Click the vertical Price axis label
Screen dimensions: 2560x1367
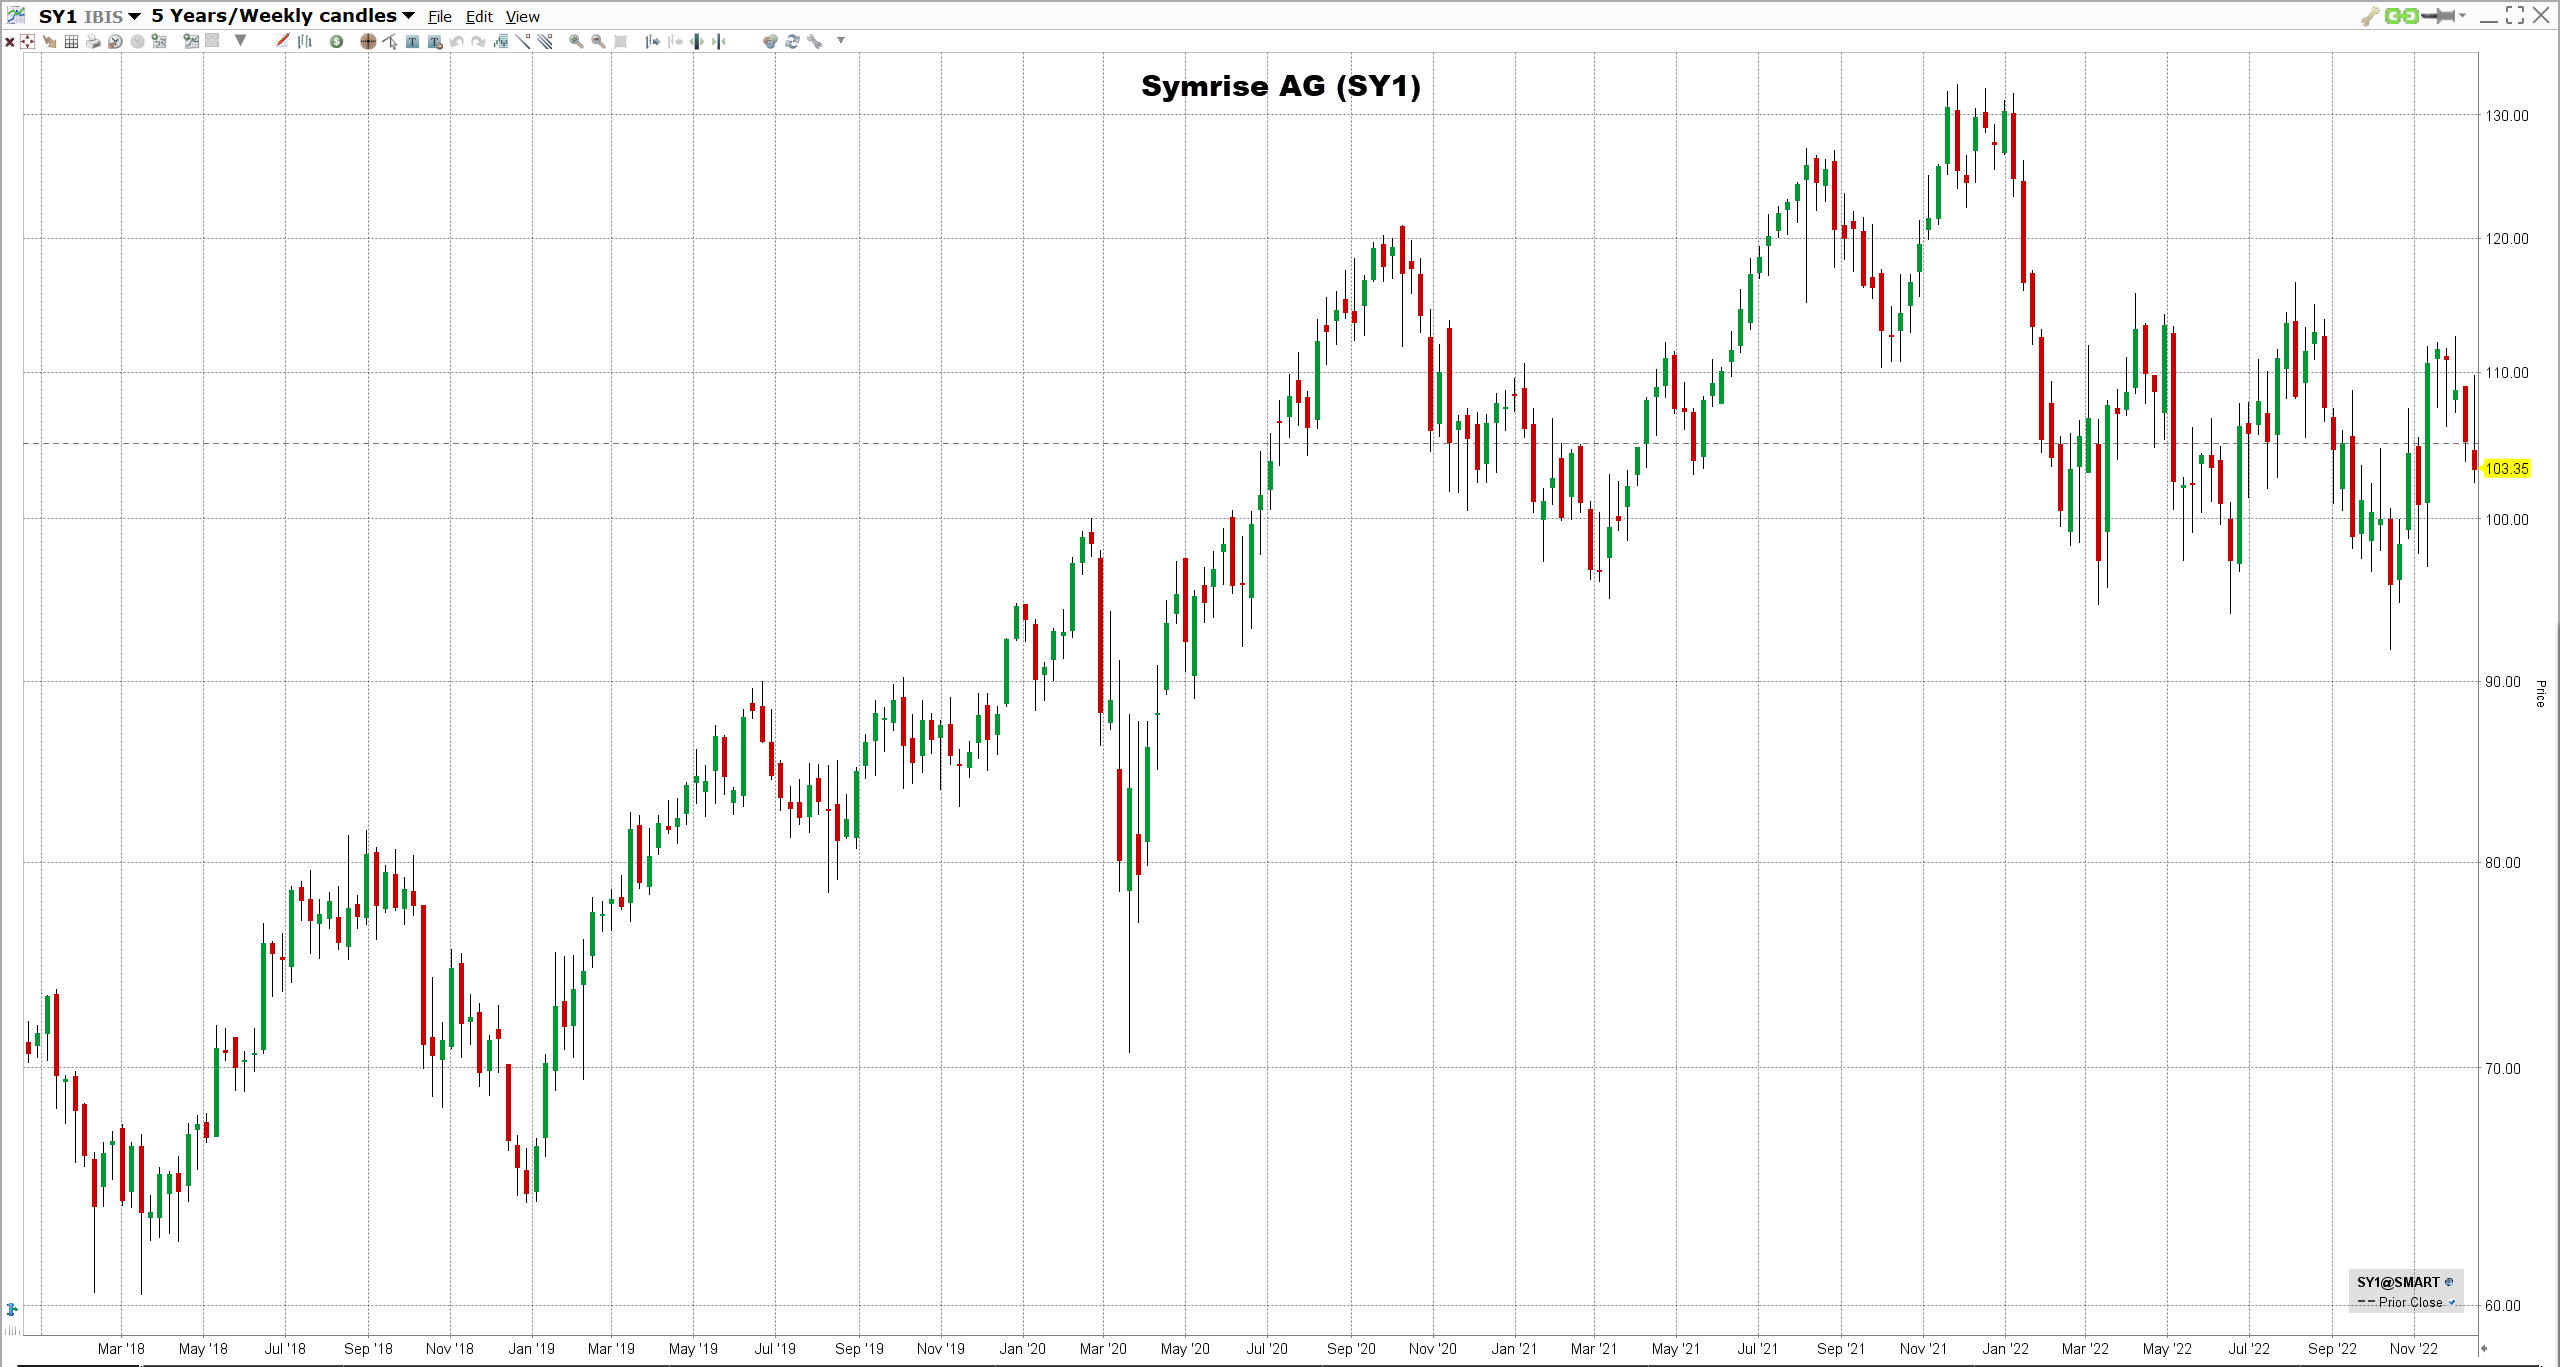click(x=2541, y=693)
